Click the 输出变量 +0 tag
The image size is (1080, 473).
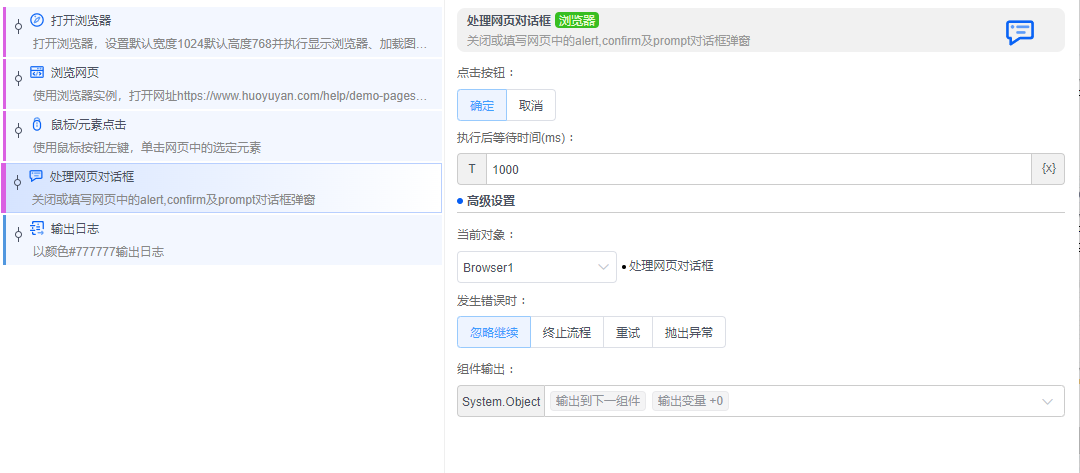690,401
